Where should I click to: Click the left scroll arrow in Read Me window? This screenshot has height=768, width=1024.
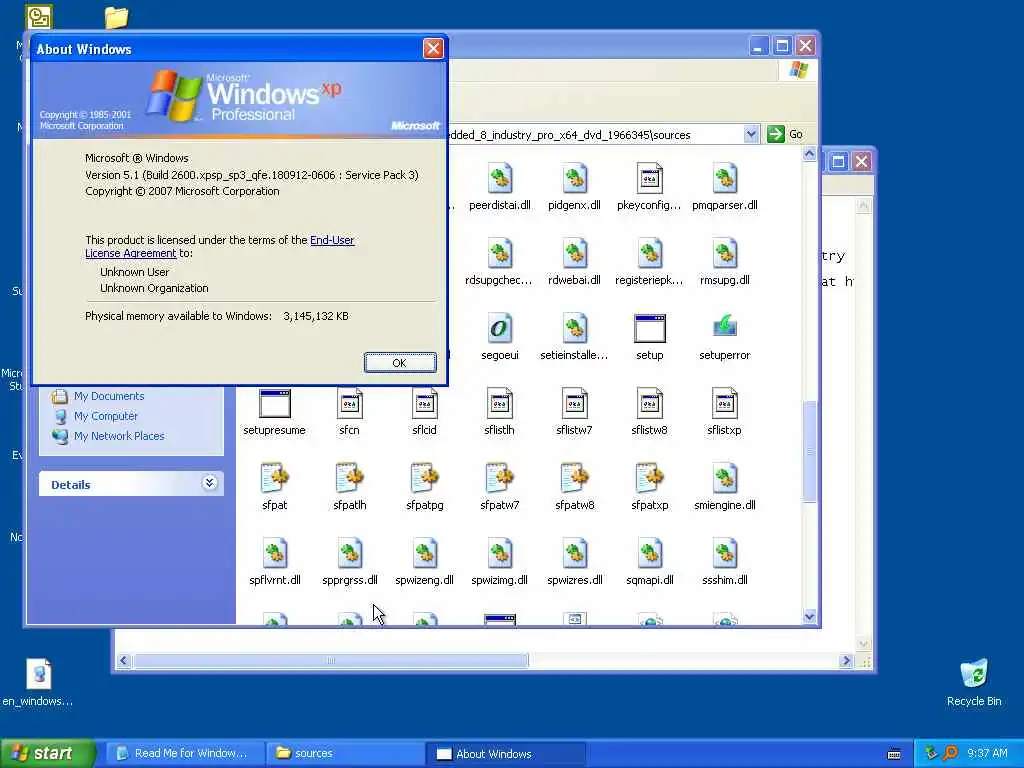click(123, 661)
